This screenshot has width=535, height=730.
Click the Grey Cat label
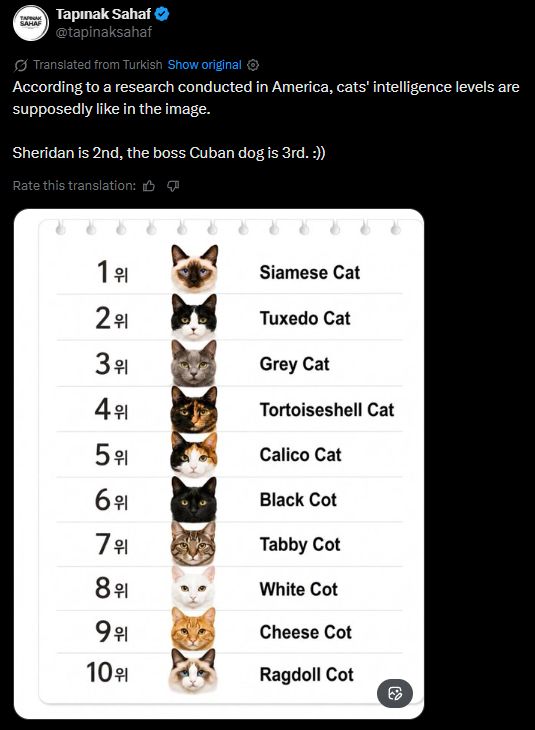tap(294, 364)
